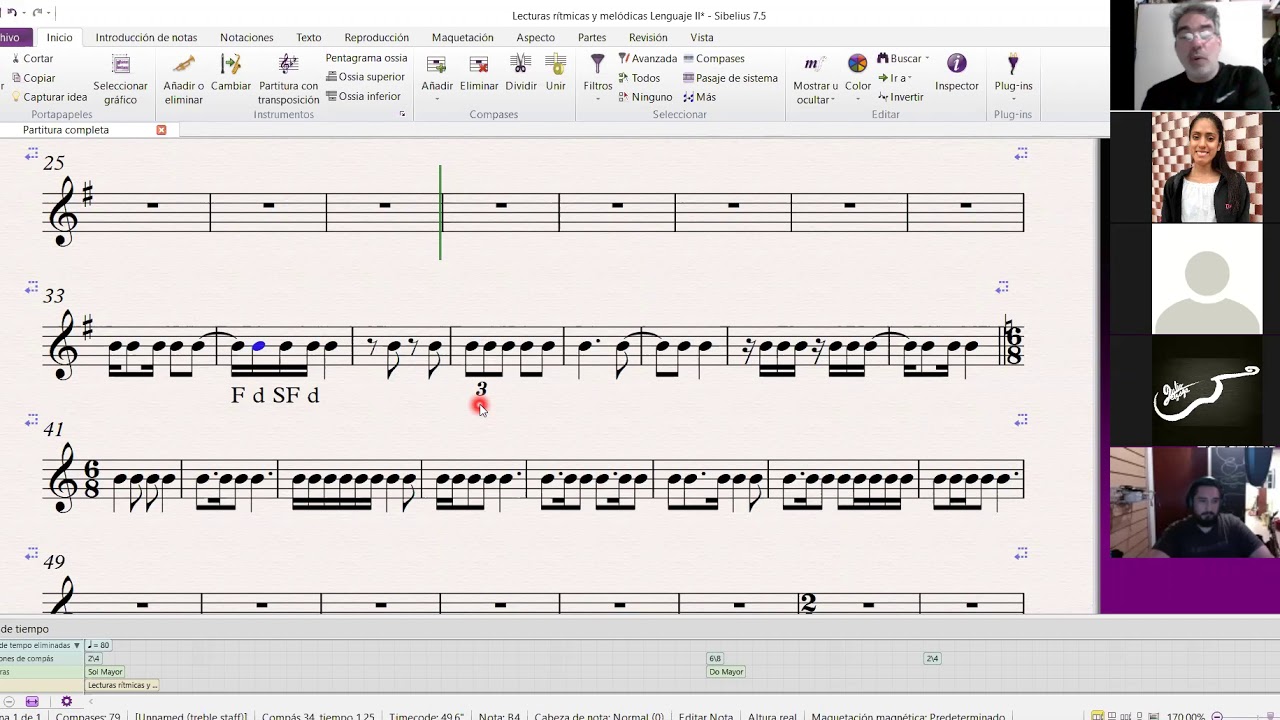Screen dimensions: 1280x720
Task: Switch to Introducción de notas tab
Action: point(146,38)
